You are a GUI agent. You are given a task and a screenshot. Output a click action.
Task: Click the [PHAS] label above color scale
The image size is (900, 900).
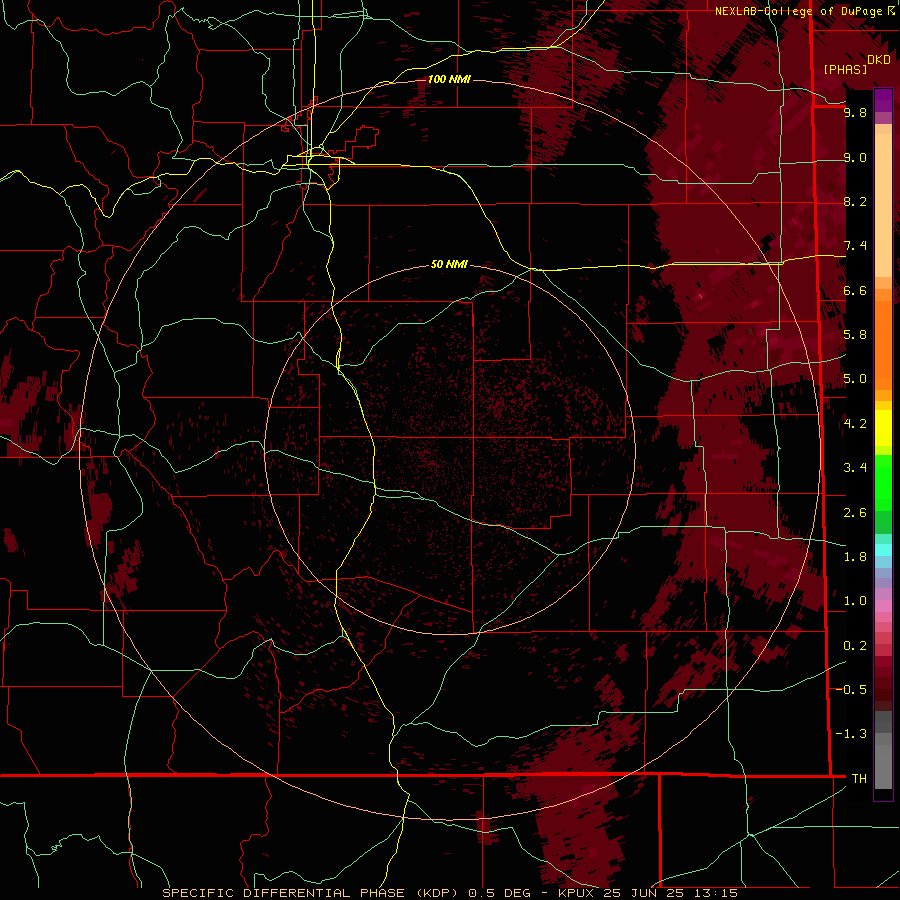845,70
